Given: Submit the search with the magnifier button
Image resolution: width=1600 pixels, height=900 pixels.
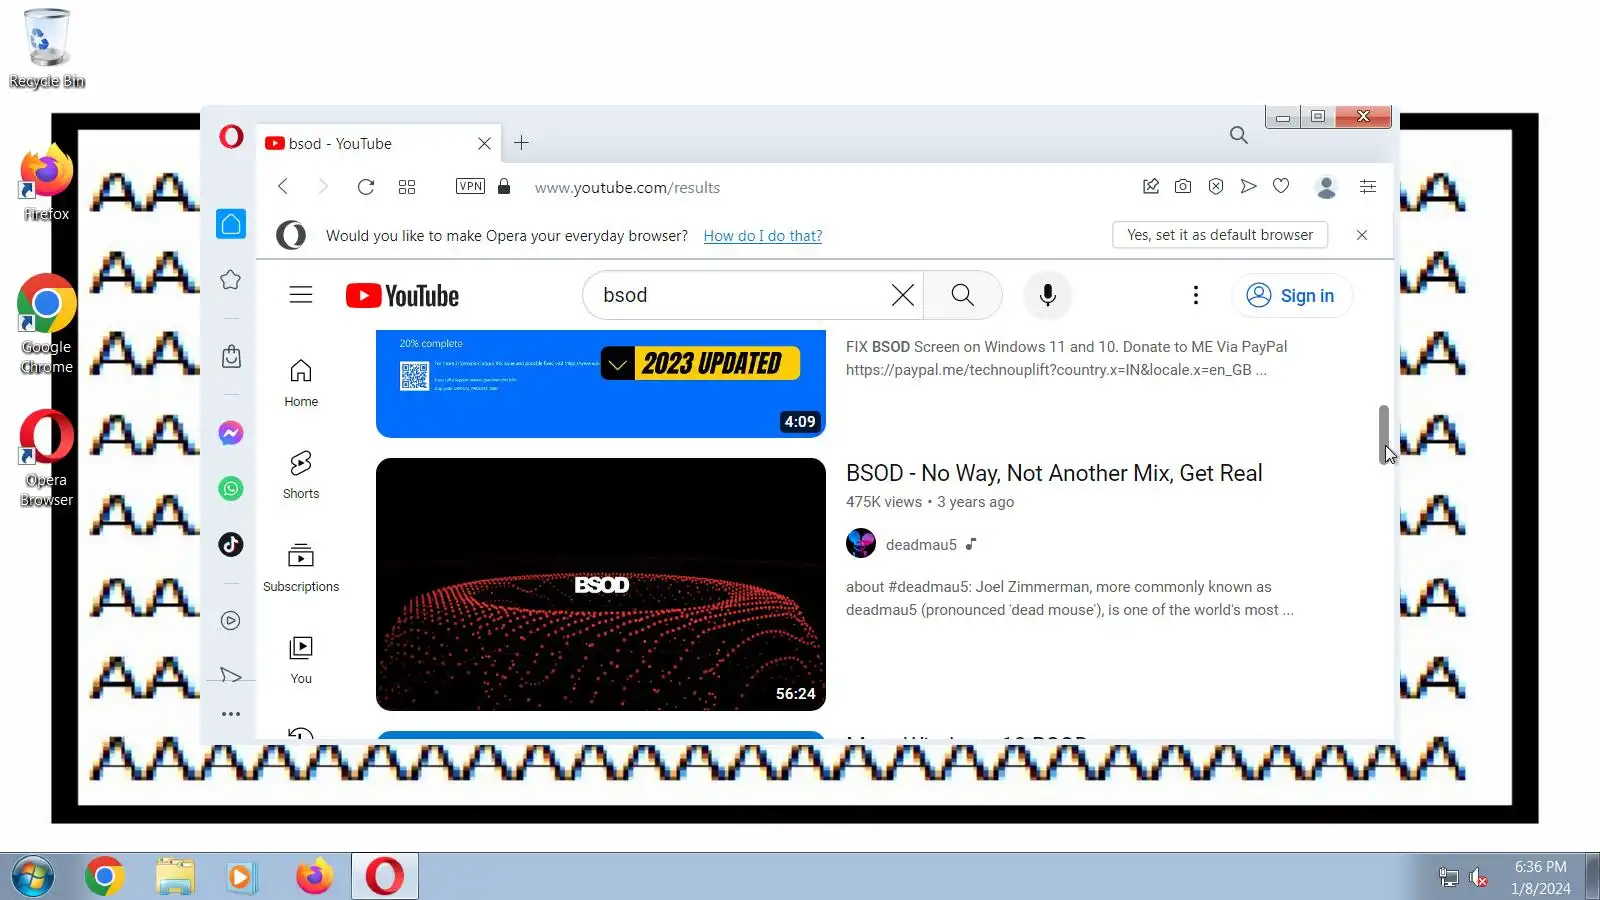Looking at the screenshot, I should click(962, 295).
